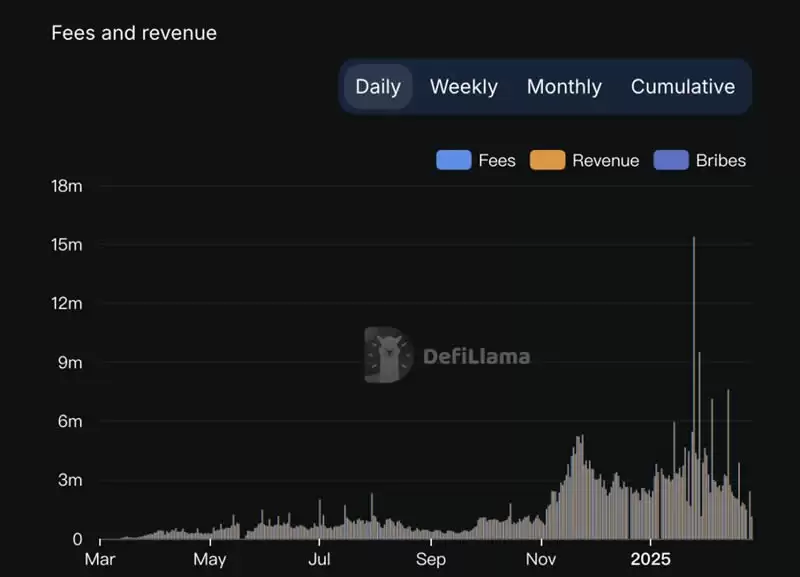This screenshot has width=800, height=577.
Task: Click the orange Revenue color swatch
Action: click(x=548, y=160)
